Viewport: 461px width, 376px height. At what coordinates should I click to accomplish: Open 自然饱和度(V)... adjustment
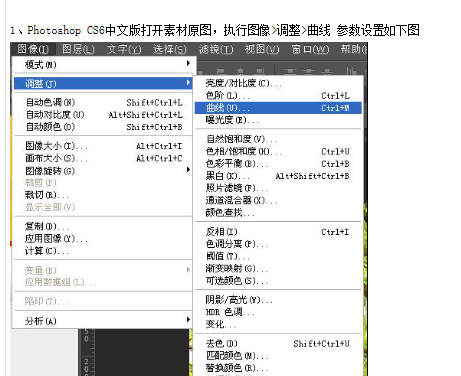(x=278, y=139)
